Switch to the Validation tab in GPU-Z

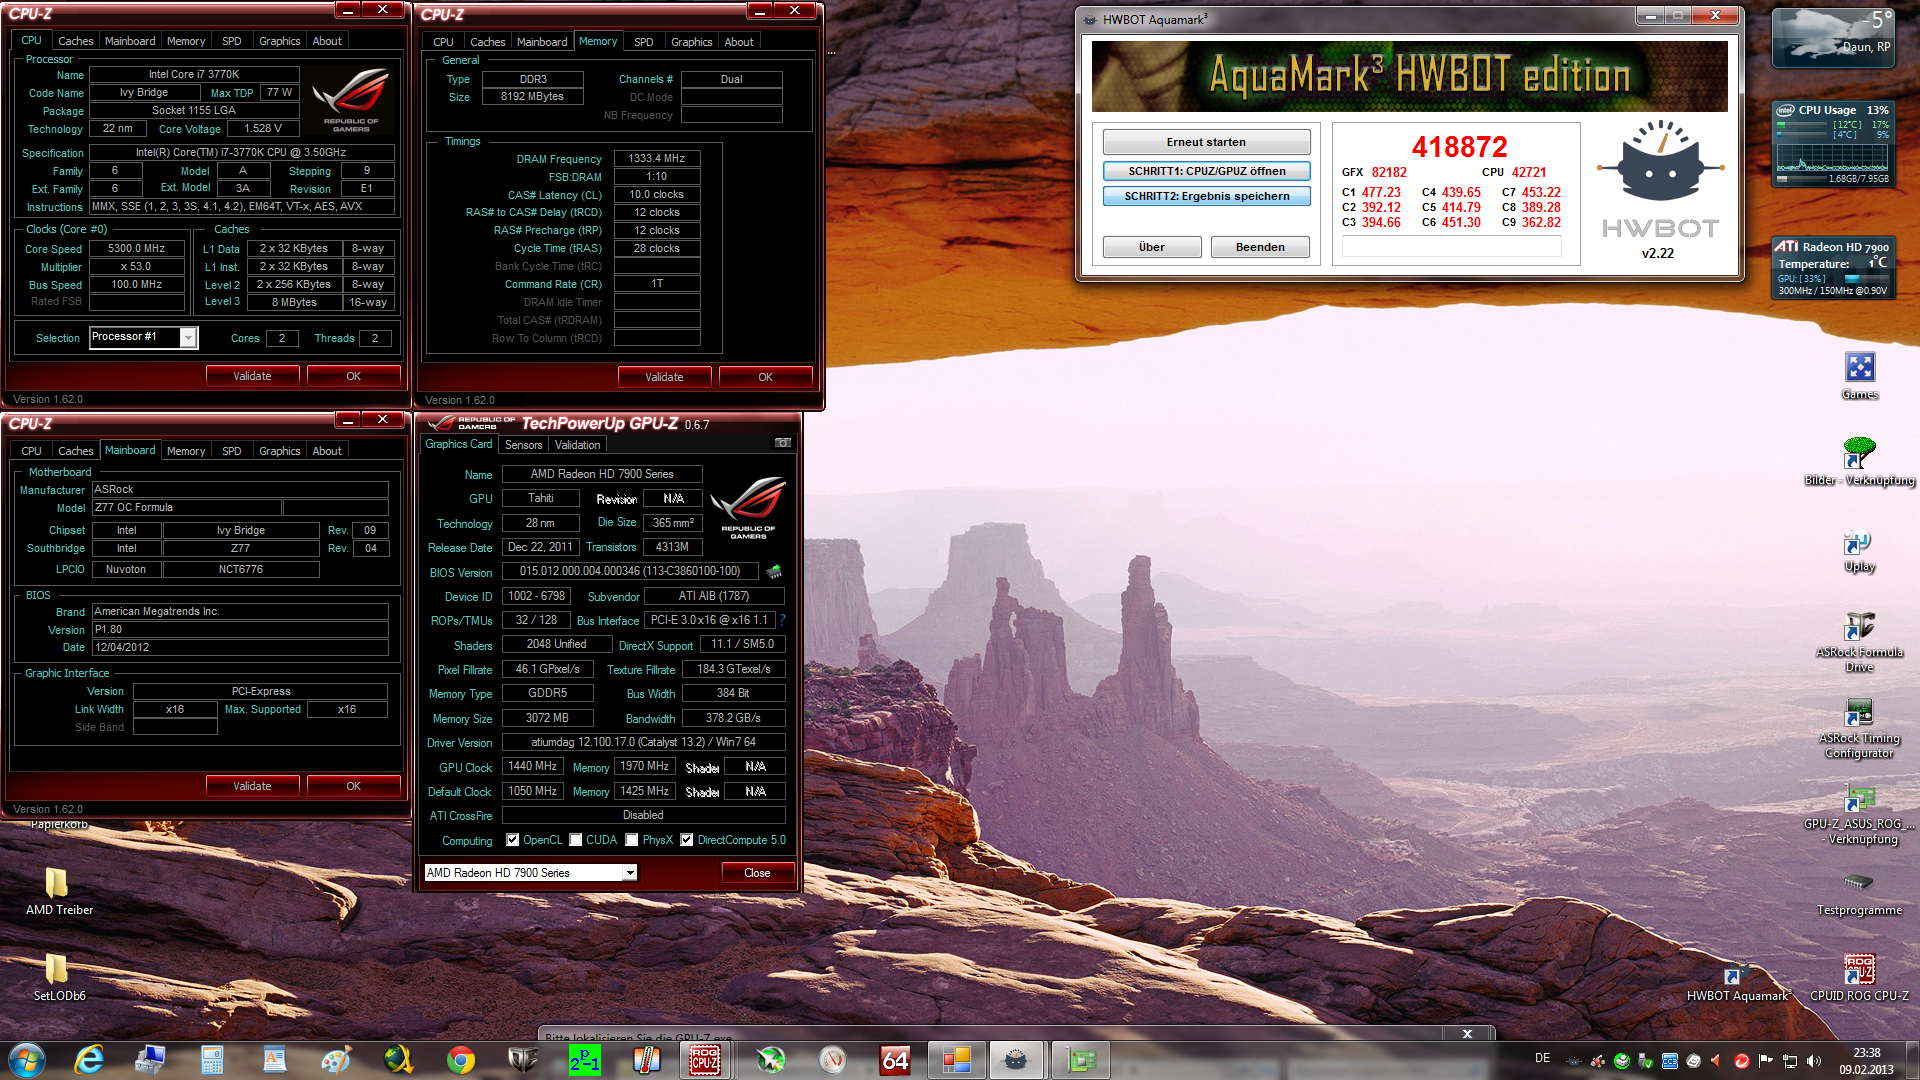[x=577, y=445]
